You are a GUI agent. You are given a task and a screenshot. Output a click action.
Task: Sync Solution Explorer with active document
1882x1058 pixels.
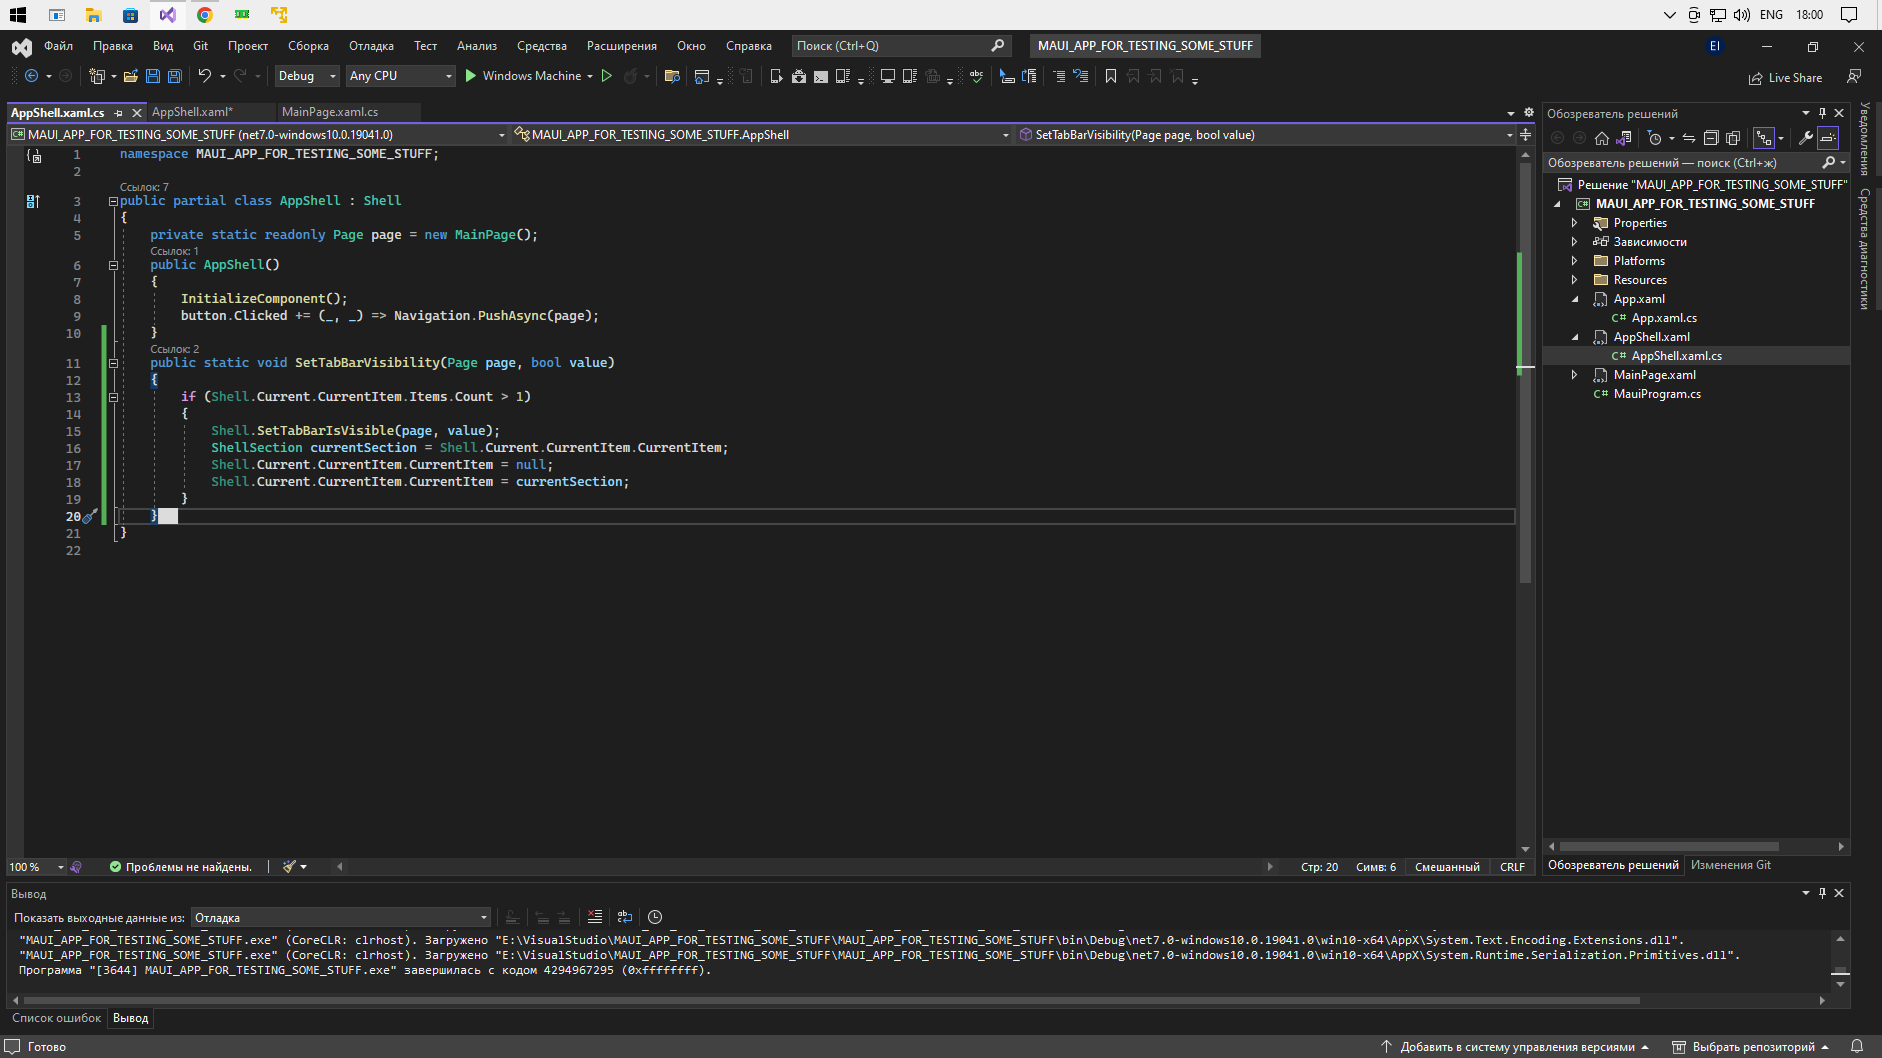pyautogui.click(x=1690, y=138)
